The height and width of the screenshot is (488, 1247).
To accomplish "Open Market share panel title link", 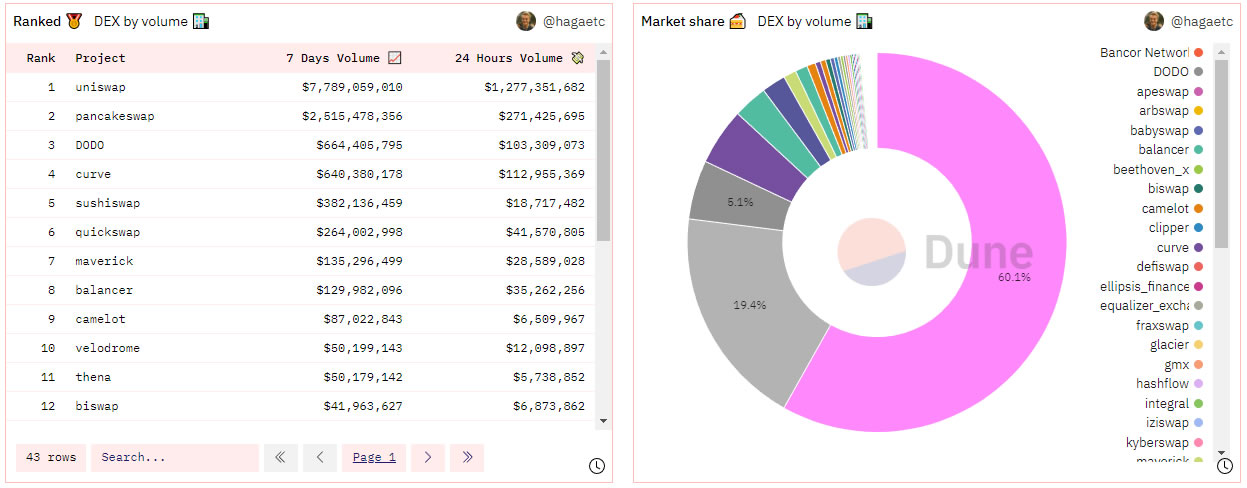I will pyautogui.click(x=683, y=21).
